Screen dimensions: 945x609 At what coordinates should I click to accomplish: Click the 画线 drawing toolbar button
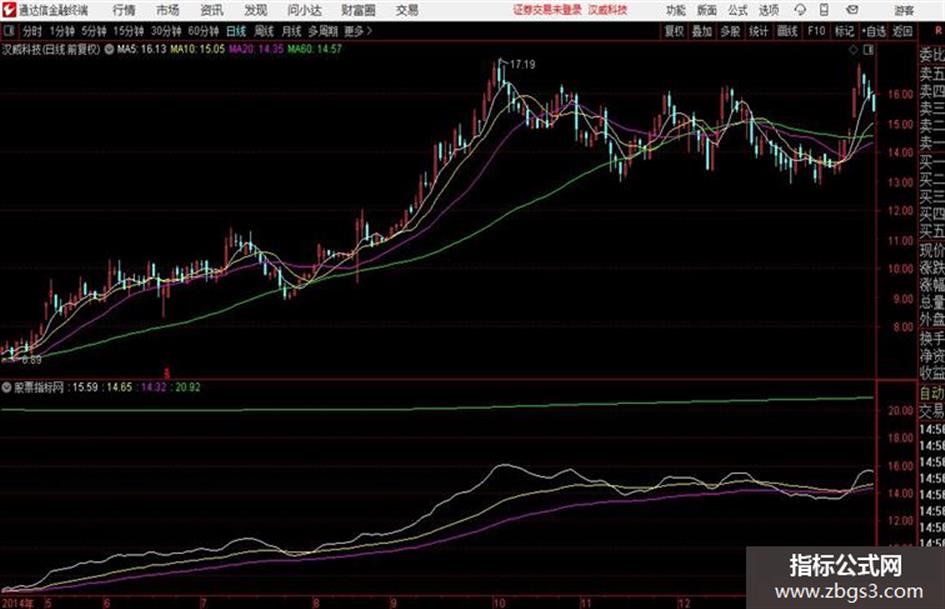point(787,31)
